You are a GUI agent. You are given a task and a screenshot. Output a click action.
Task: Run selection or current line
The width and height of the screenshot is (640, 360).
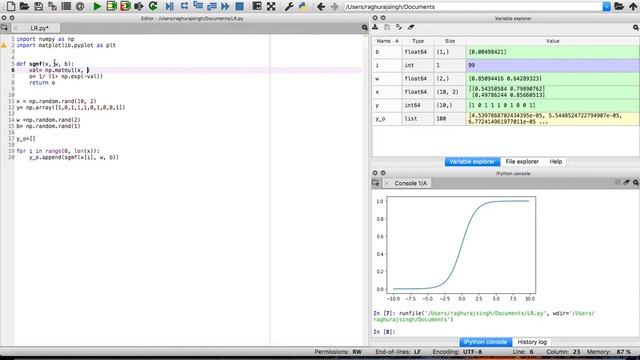click(139, 6)
